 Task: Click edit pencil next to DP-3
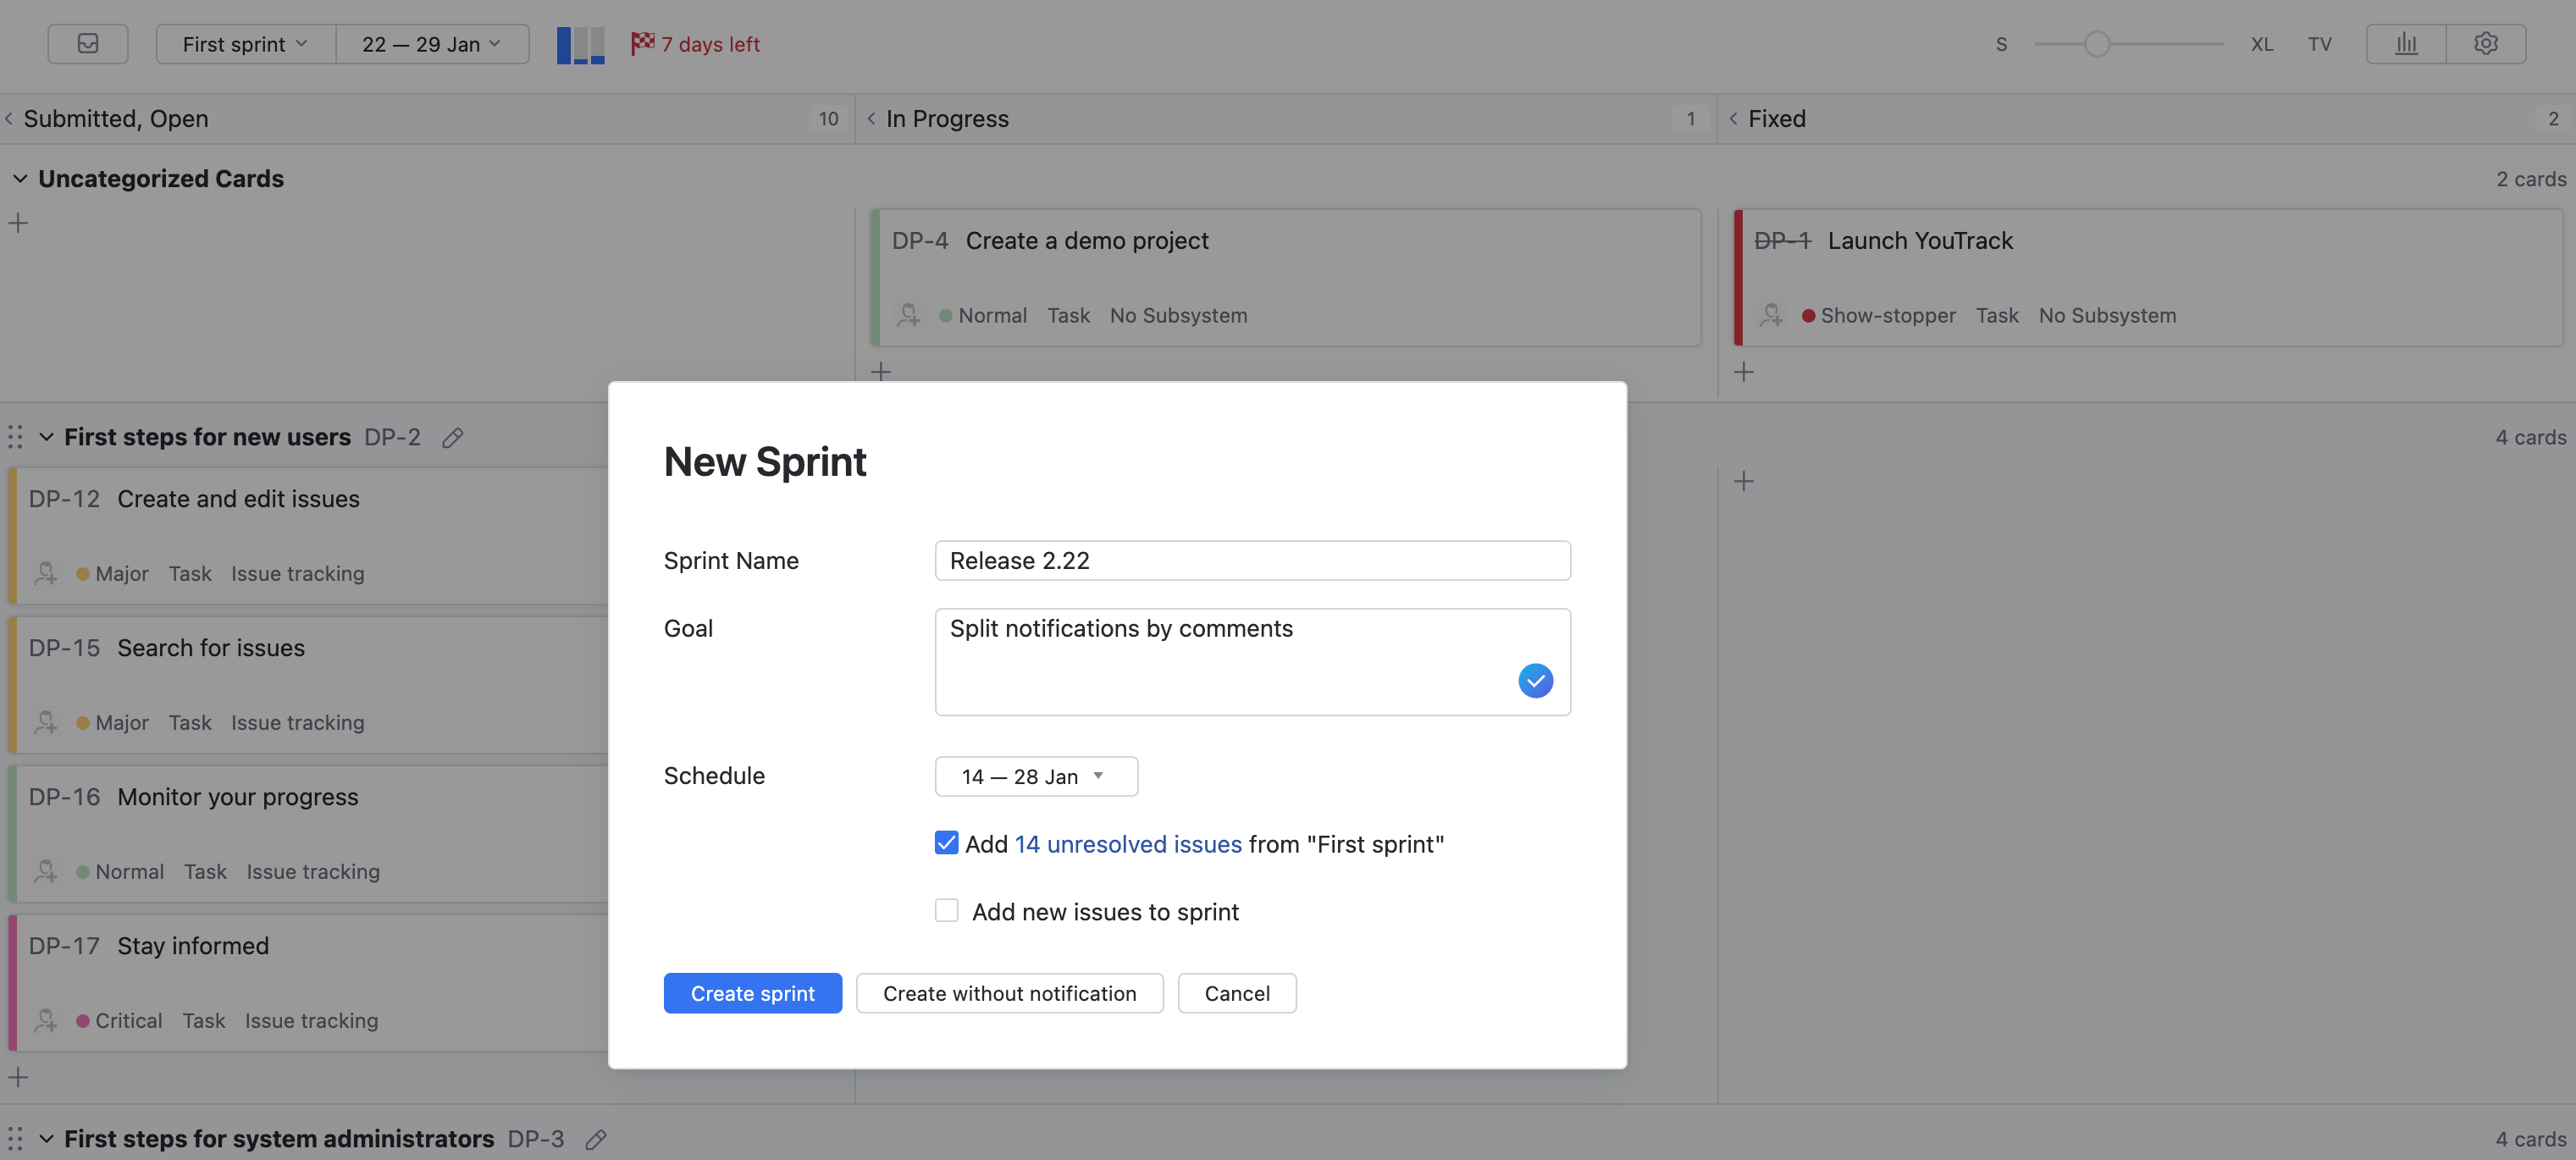596,1139
